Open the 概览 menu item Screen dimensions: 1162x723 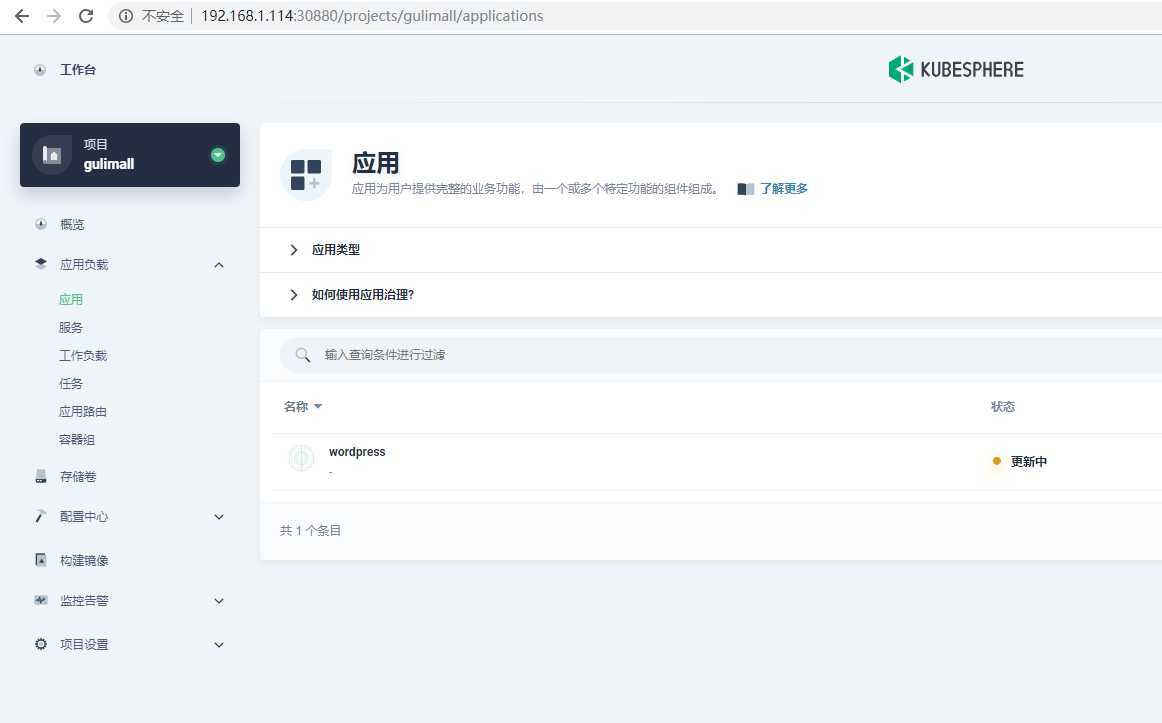point(72,224)
